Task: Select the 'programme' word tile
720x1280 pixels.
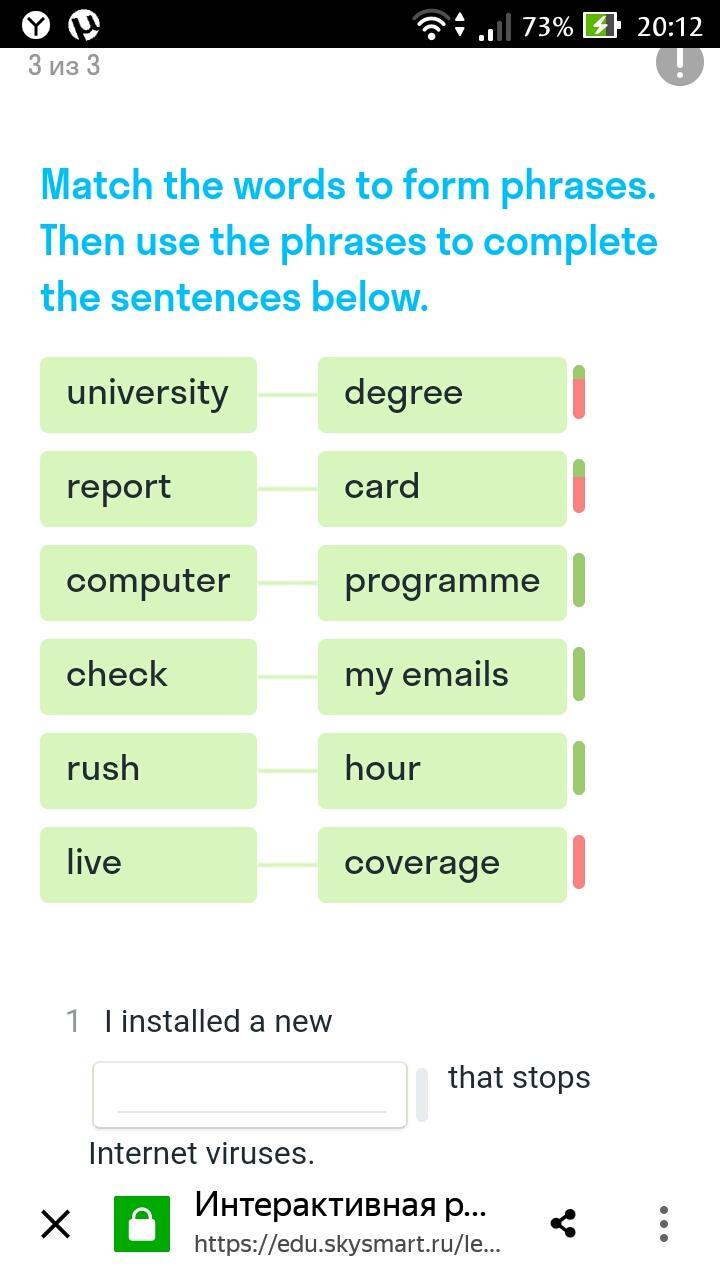Action: click(442, 583)
